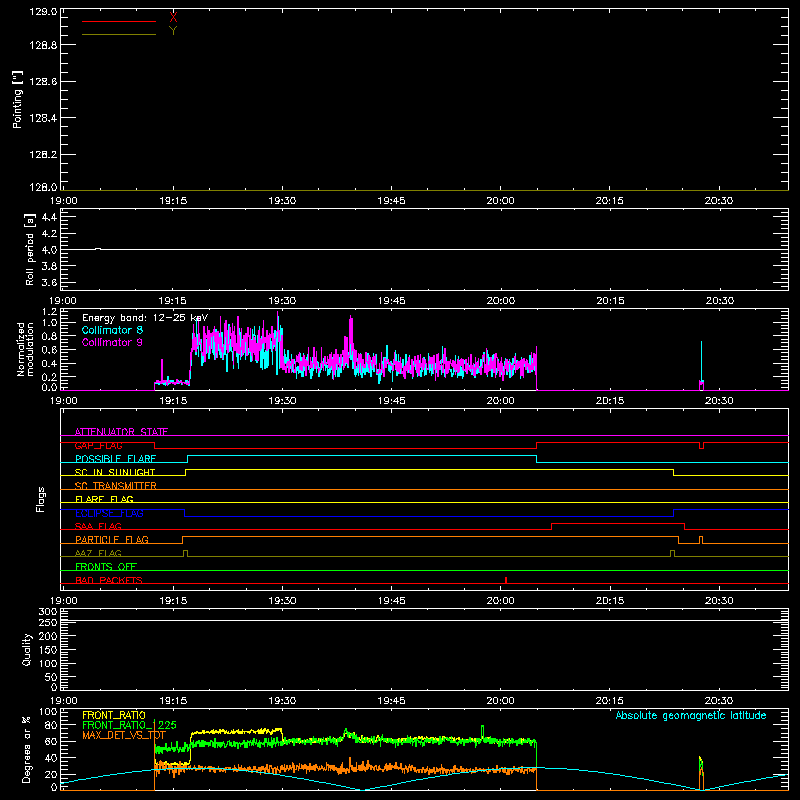Click the magenta 'Collimator 9' legend label
The image size is (800, 800).
(112, 342)
